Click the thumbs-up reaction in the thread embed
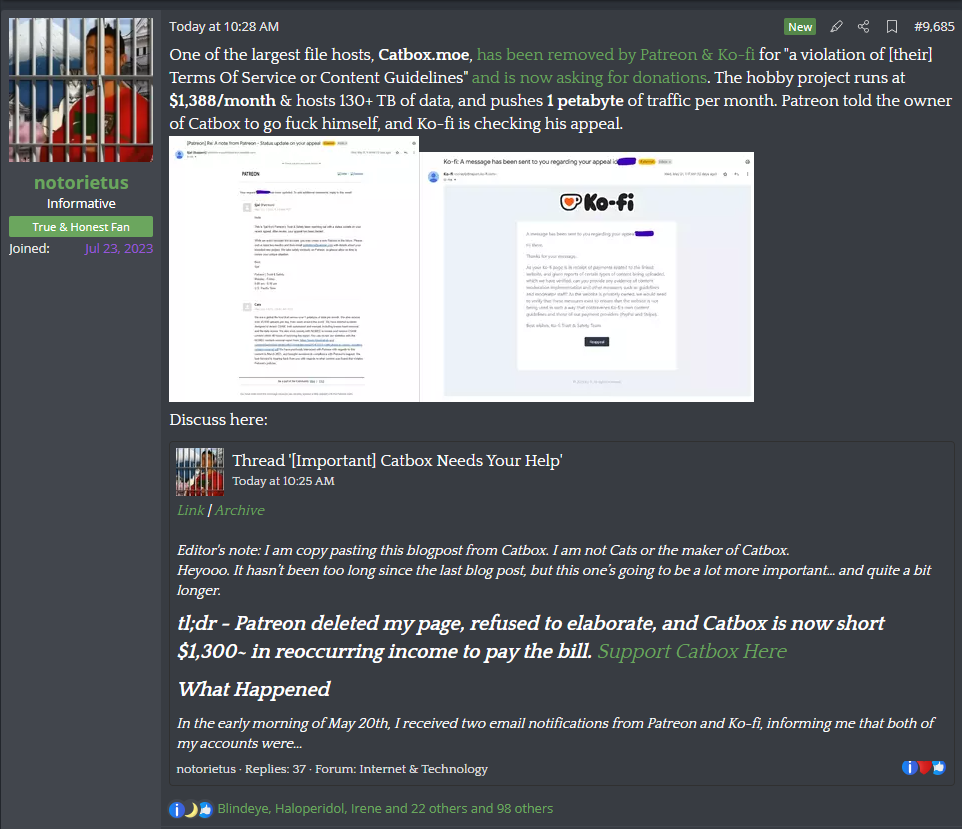The width and height of the screenshot is (962, 829). pyautogui.click(x=939, y=768)
